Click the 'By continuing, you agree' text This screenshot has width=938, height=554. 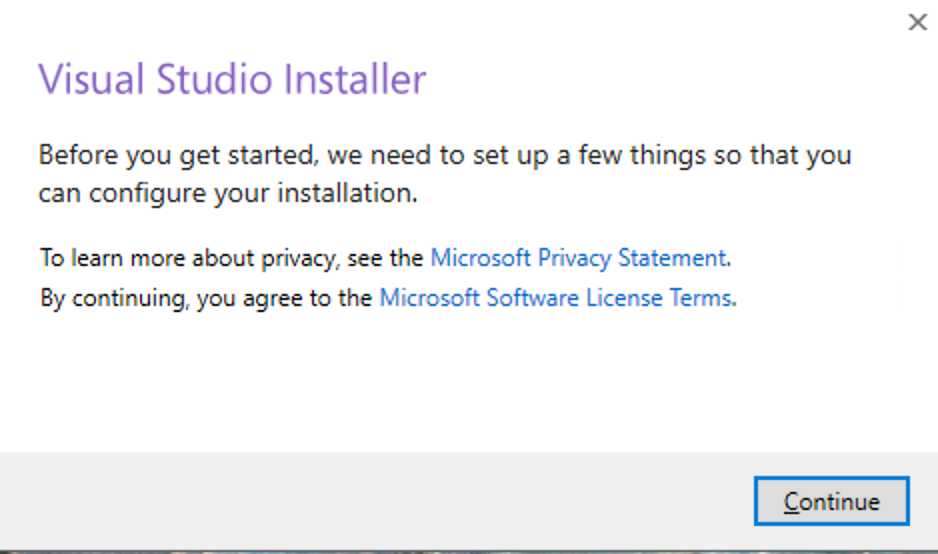pos(206,297)
